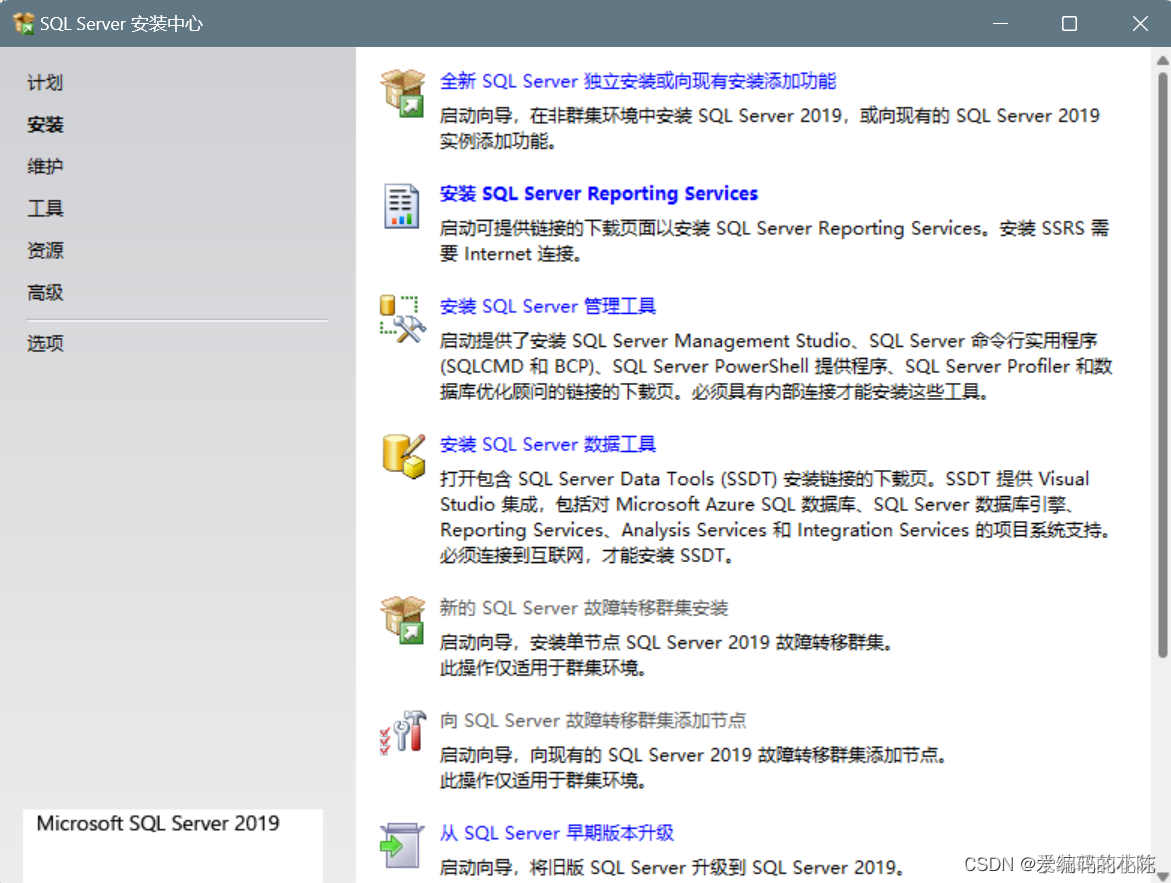Launch 全新 SQL Server 独立安装或向现有安装添加功能 link
The height and width of the screenshot is (883, 1171).
(x=638, y=81)
